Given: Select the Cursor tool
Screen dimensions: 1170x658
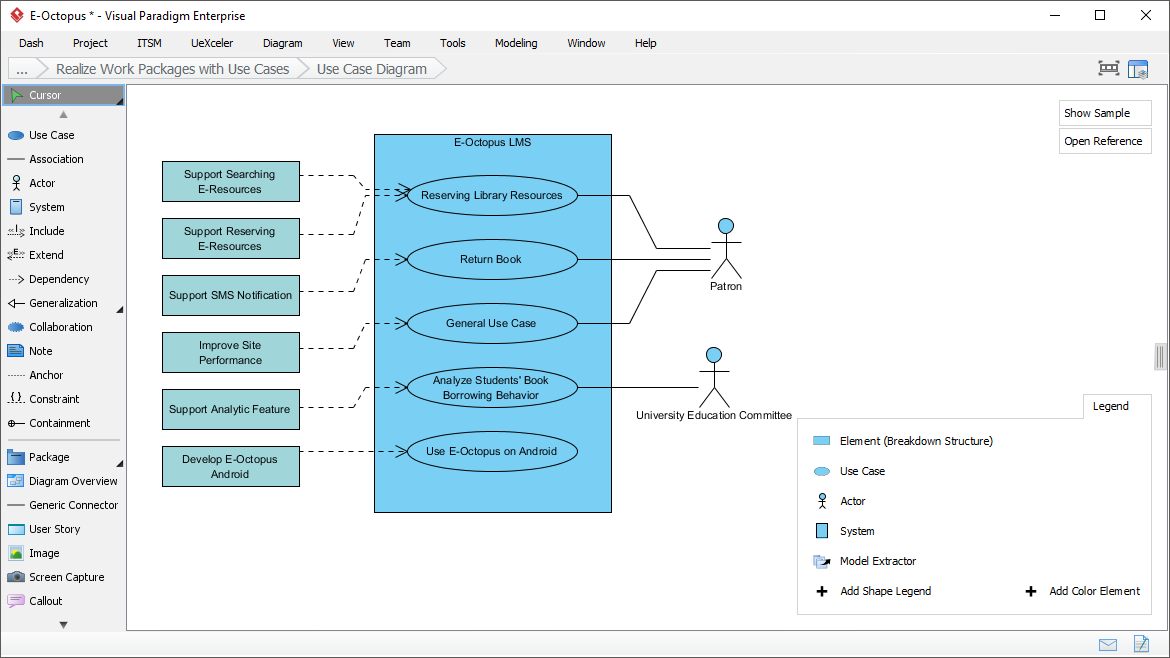Looking at the screenshot, I should [x=63, y=95].
